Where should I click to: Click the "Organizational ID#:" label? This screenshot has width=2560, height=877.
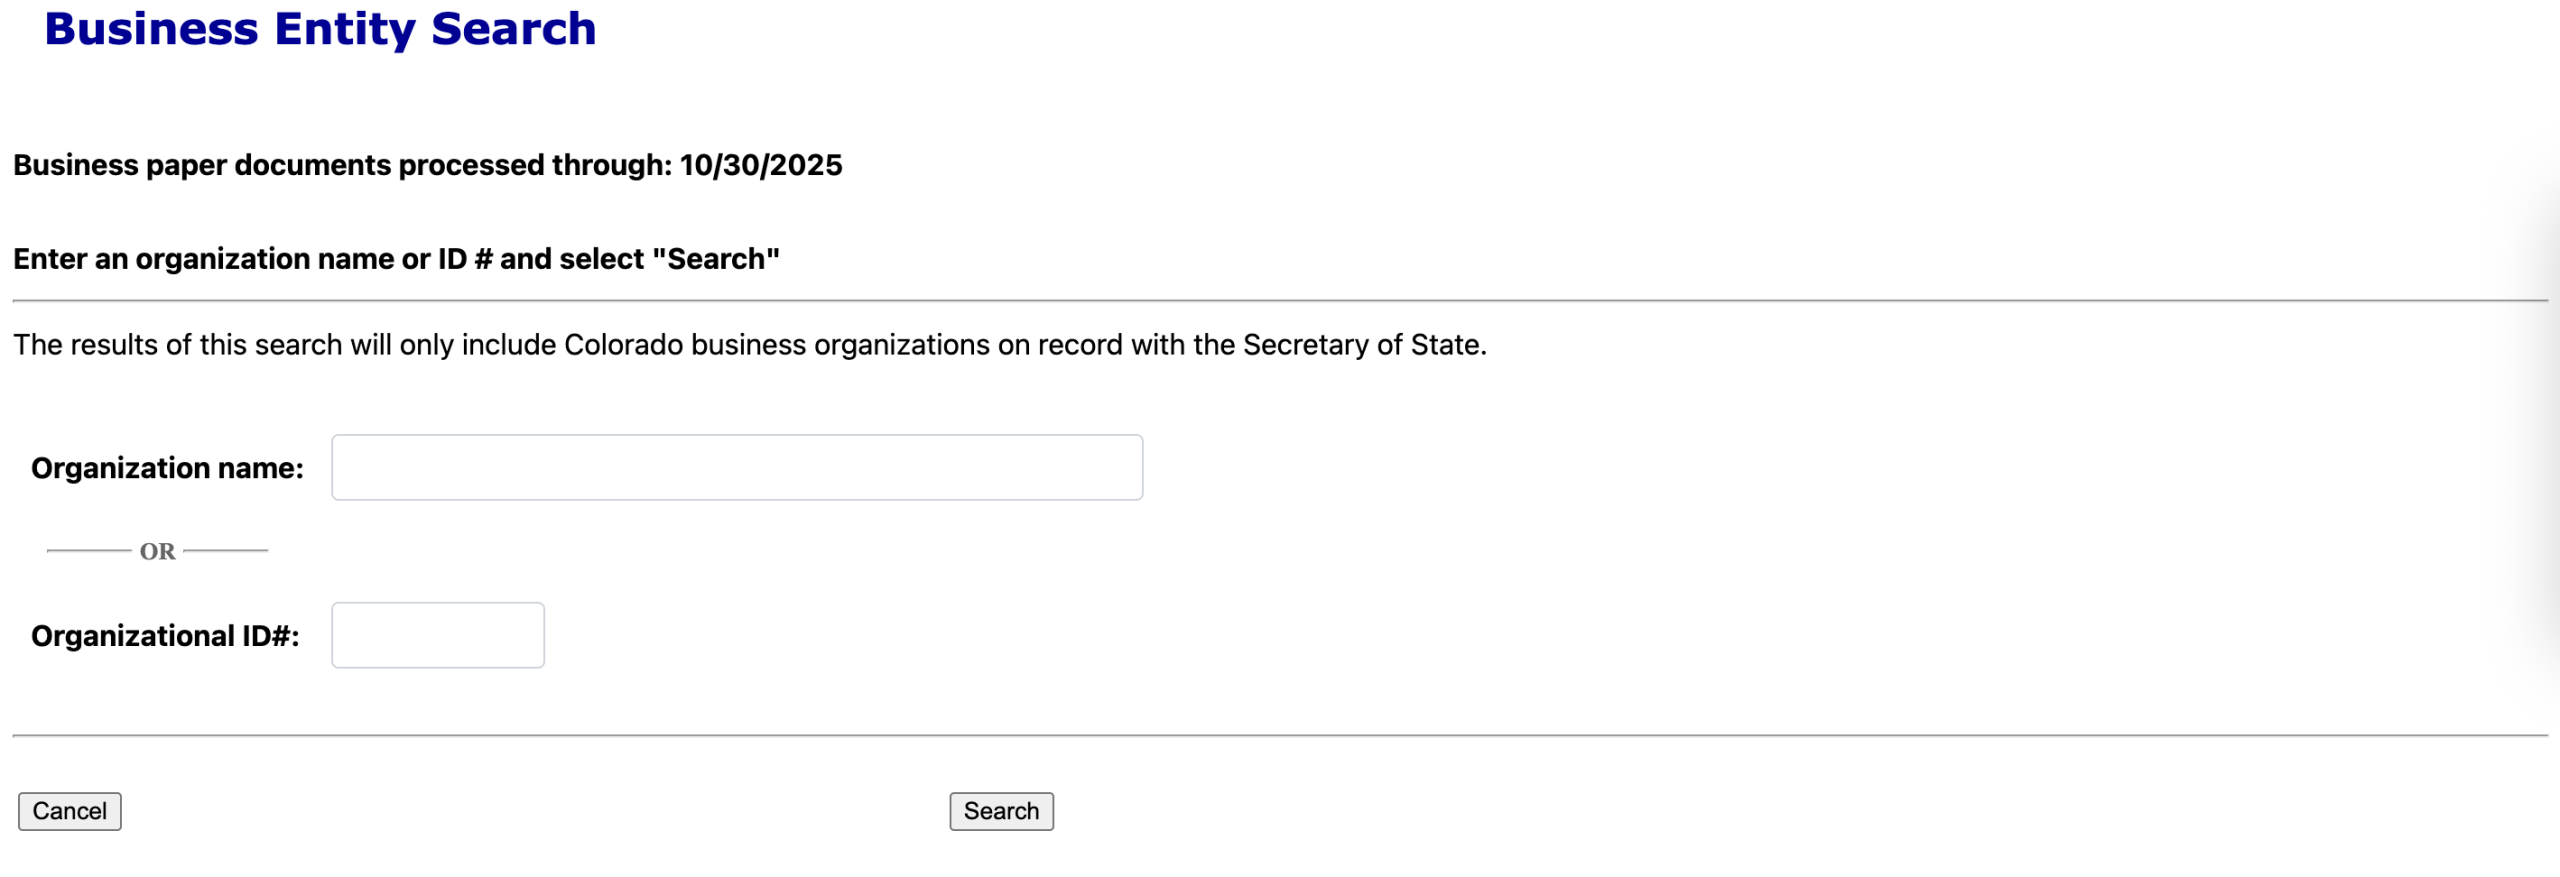pos(165,636)
